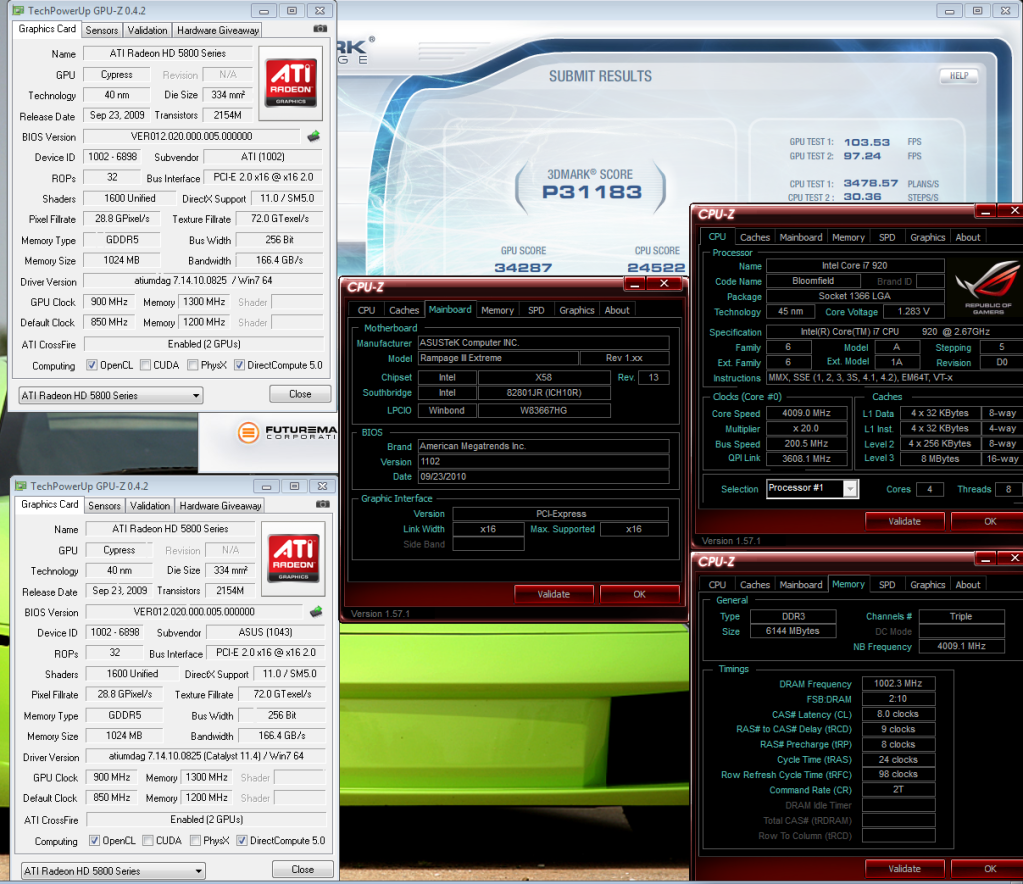Click HELP button in 3DMark results window
The width and height of the screenshot is (1023, 884).
[959, 76]
